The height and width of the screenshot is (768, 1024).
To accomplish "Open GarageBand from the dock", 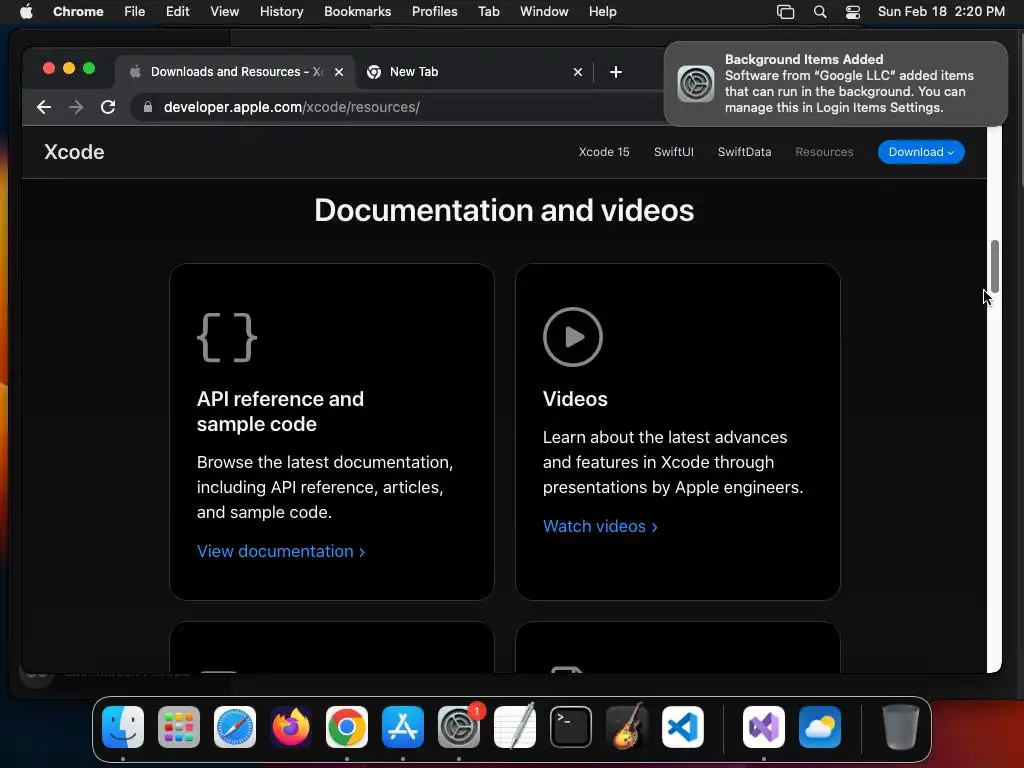I will coord(627,727).
